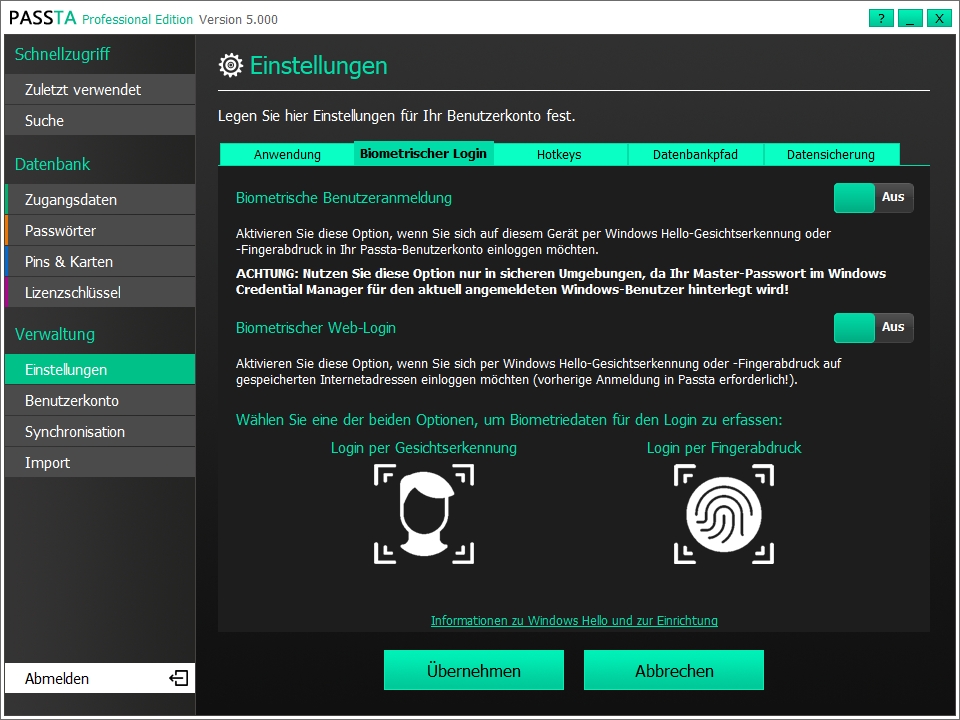Click the Abmelden button
960x720 pixels.
100,678
